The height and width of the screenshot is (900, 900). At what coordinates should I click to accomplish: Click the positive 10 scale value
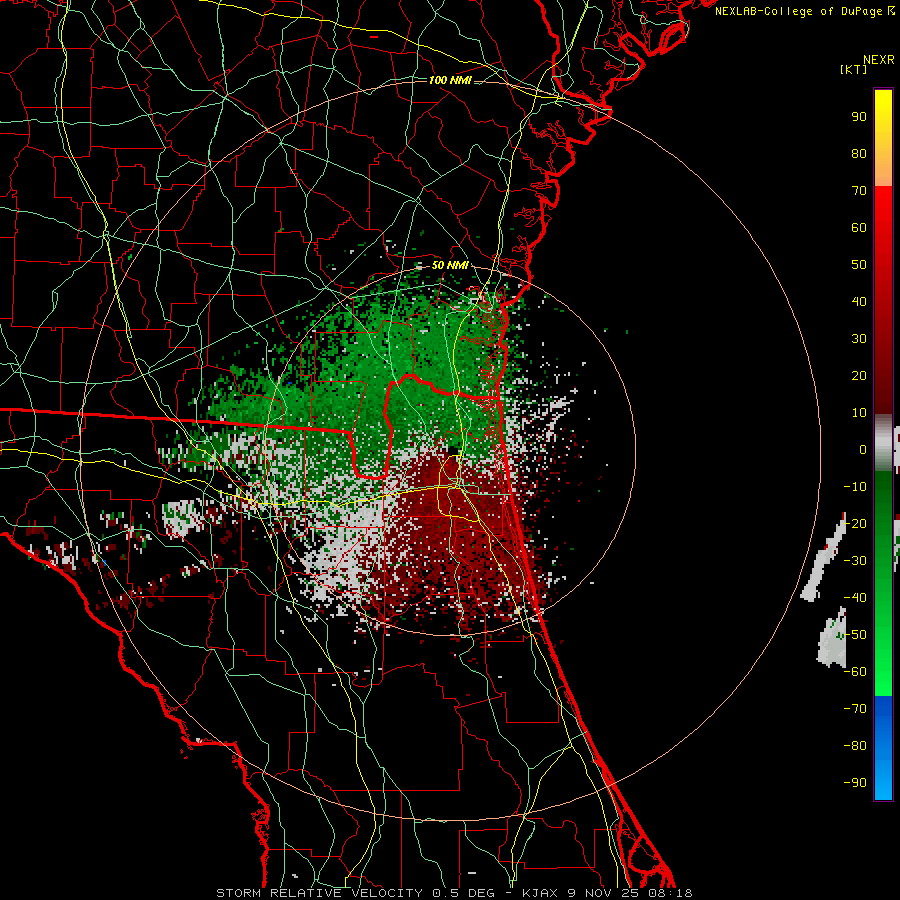[x=859, y=413]
